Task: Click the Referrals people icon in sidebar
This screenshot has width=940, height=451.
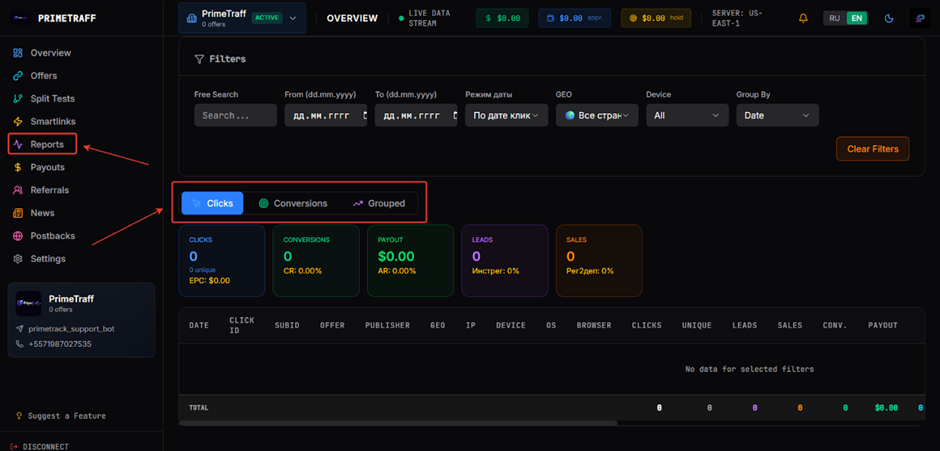Action: tap(18, 190)
